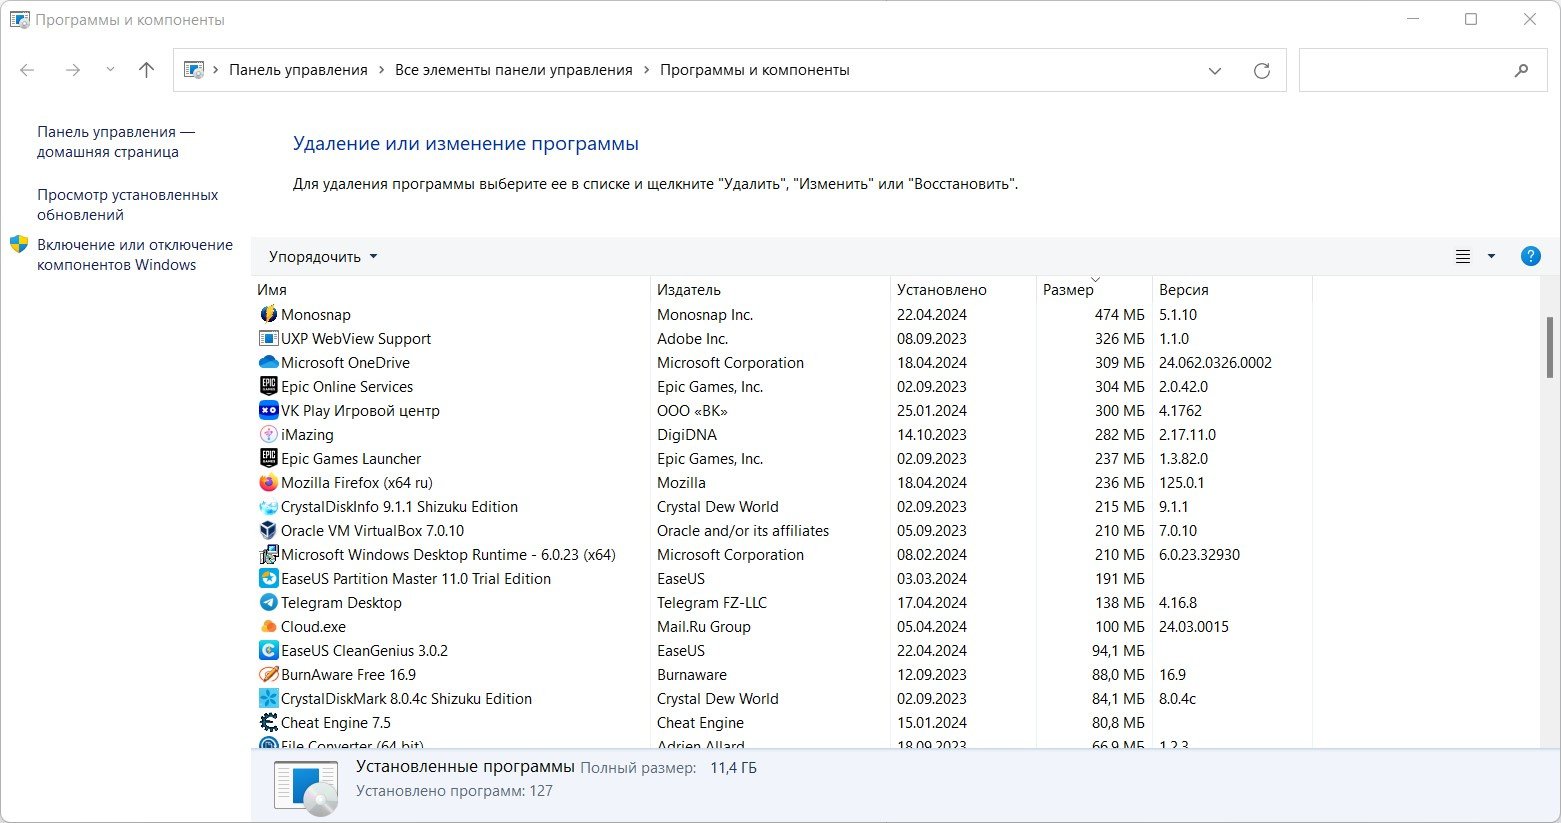Expand chevron after Все элементы панели управления
Image resolution: width=1561 pixels, height=823 pixels.
[646, 70]
